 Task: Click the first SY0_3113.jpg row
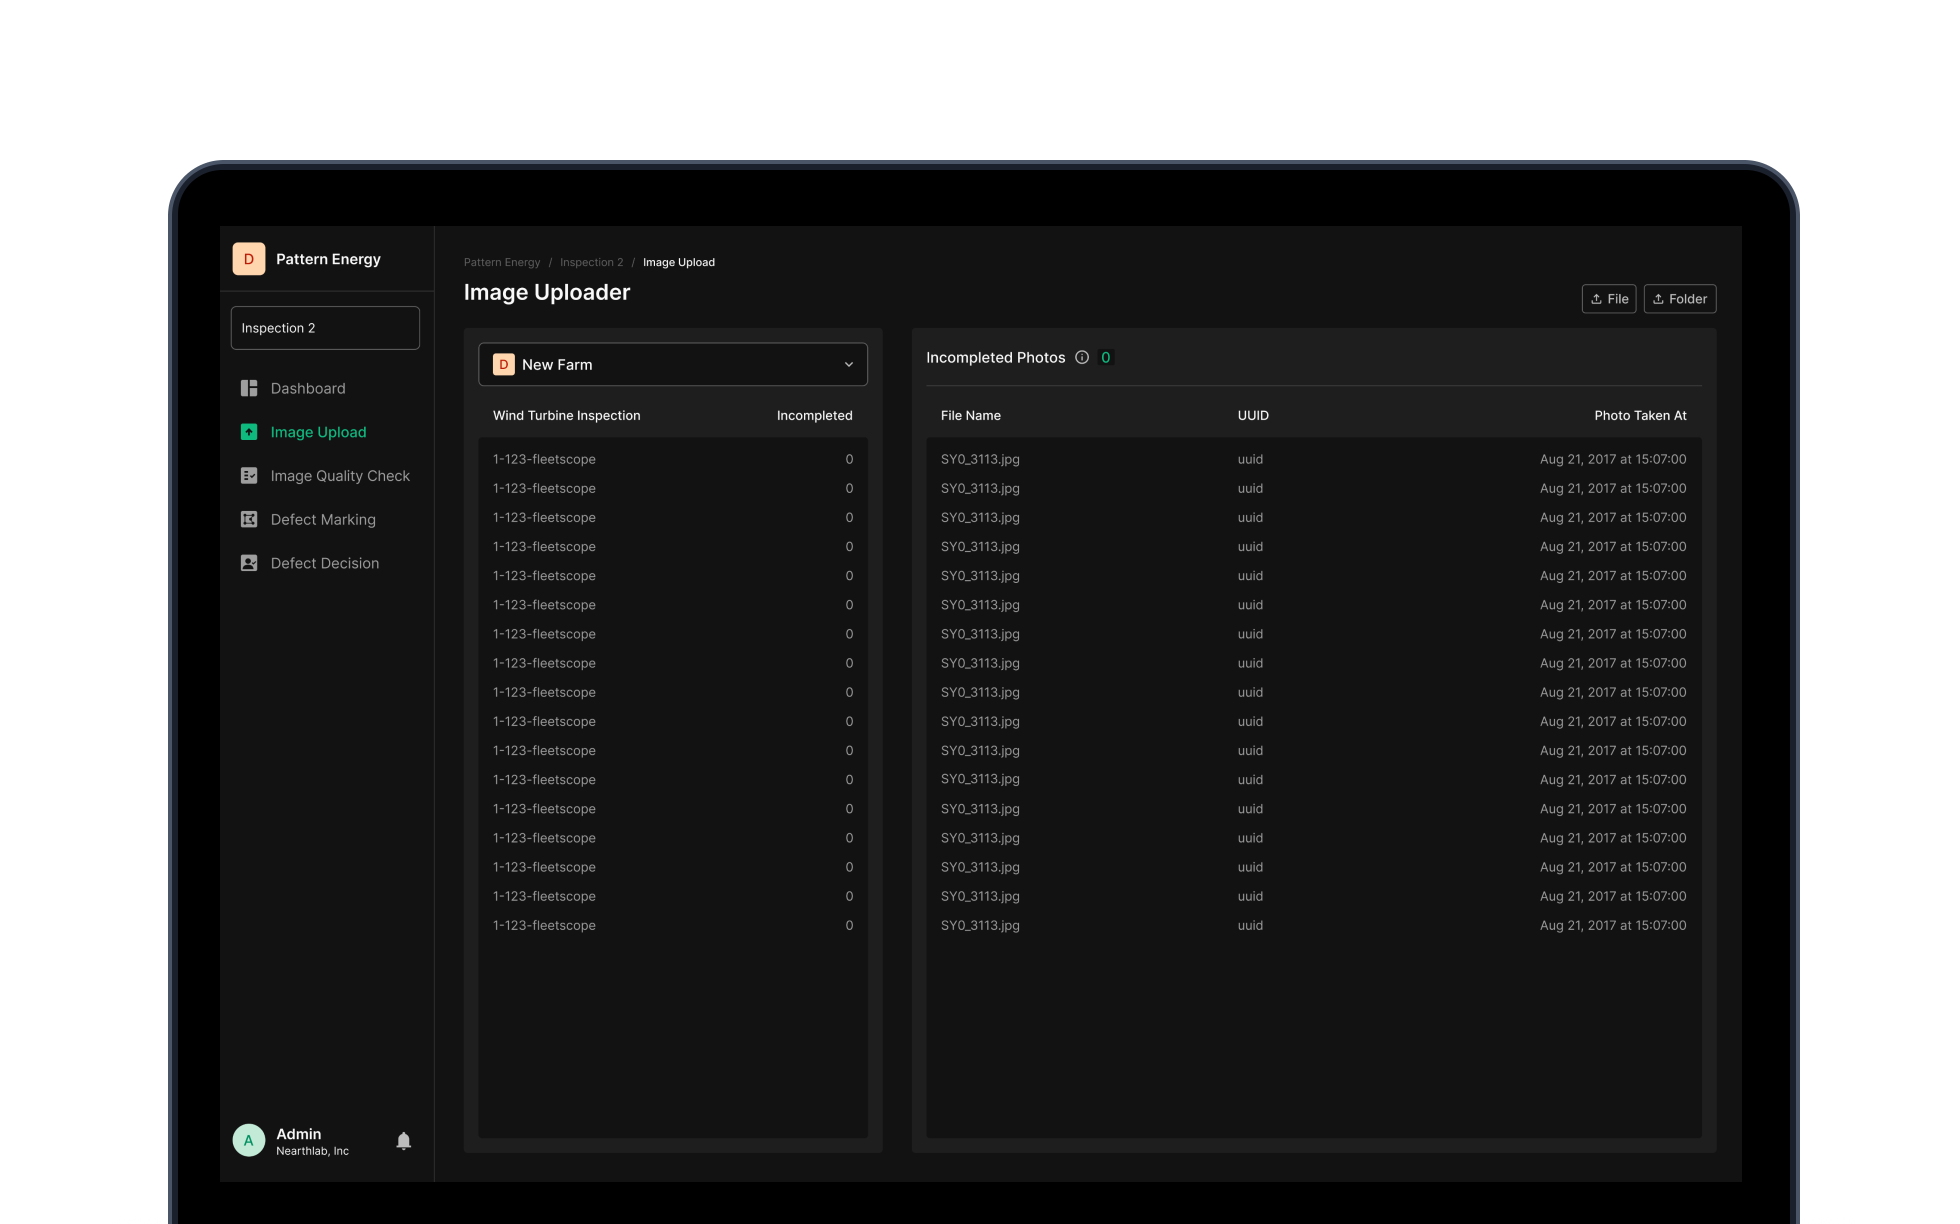click(x=980, y=459)
